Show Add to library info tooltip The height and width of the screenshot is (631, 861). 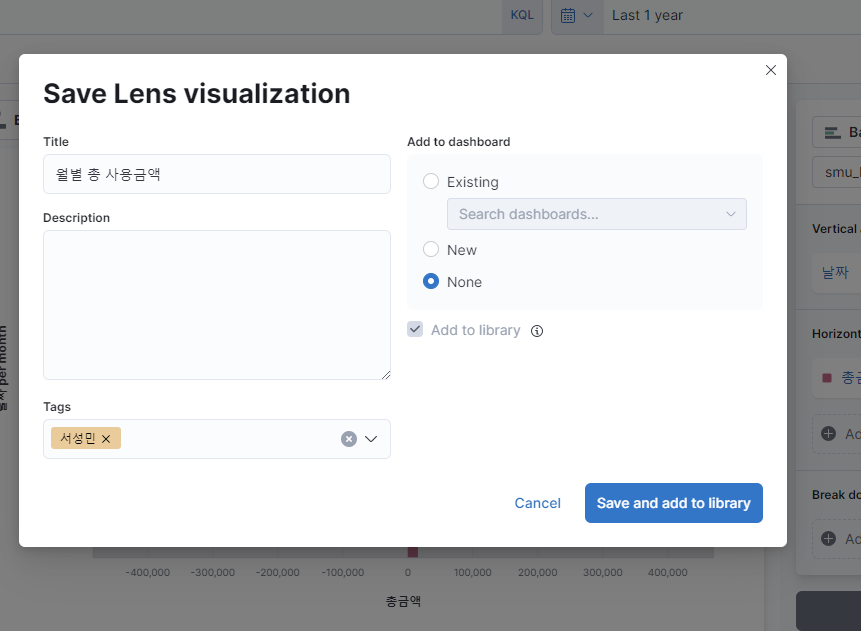tap(537, 331)
